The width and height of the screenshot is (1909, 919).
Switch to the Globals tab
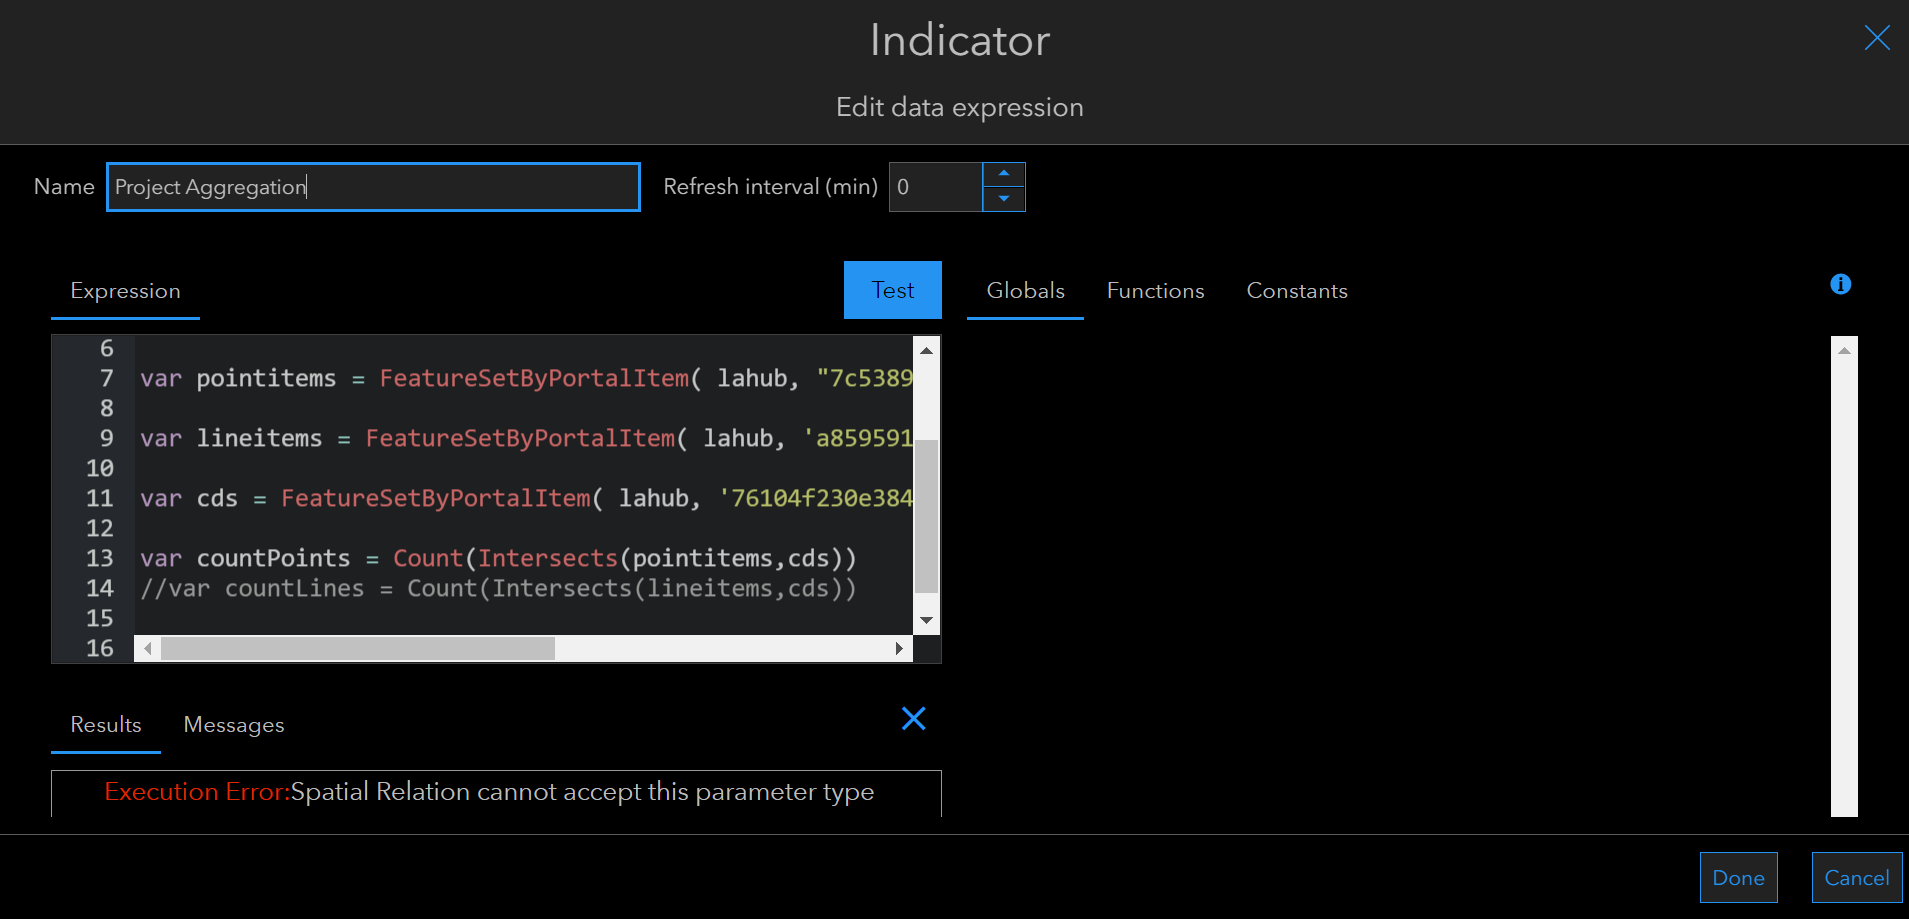1025,290
